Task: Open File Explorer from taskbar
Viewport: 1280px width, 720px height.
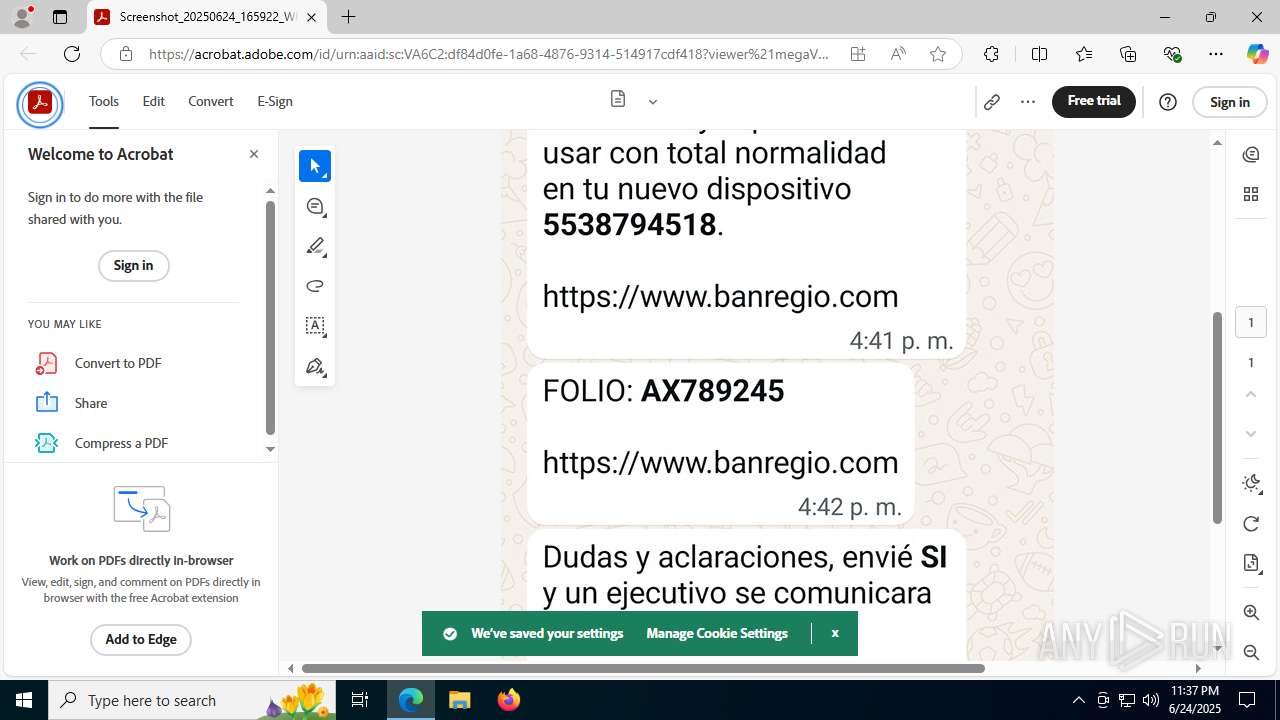Action: point(459,700)
